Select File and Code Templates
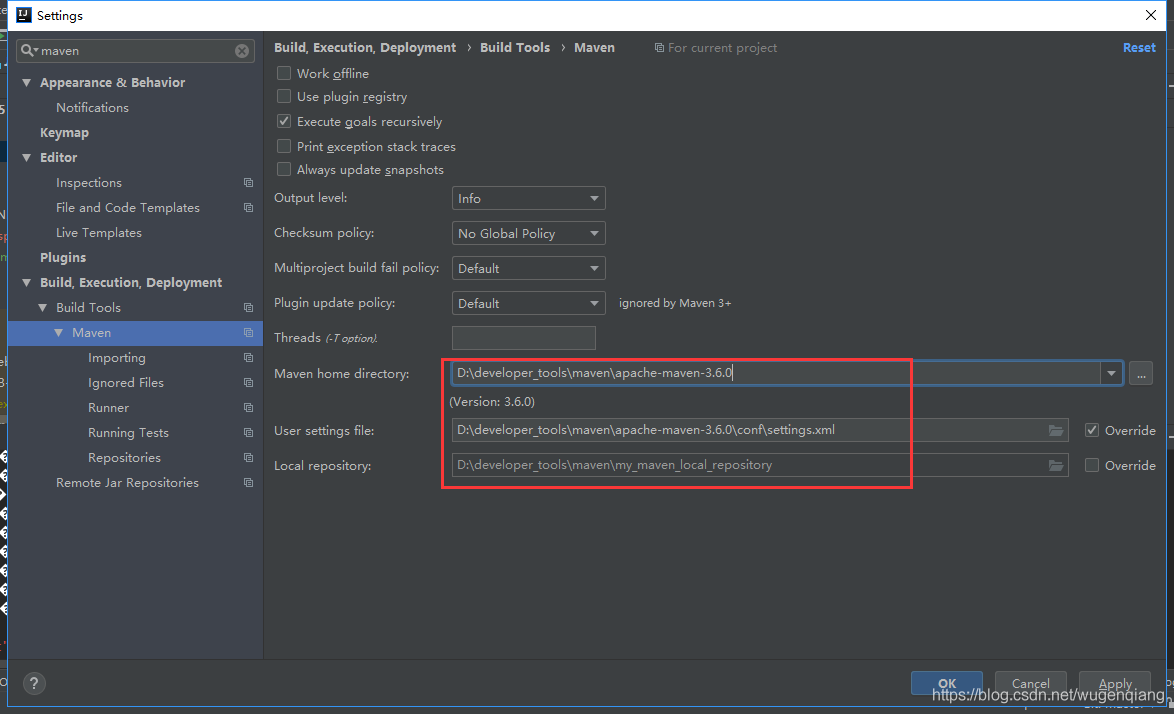The width and height of the screenshot is (1174, 714). tap(128, 207)
